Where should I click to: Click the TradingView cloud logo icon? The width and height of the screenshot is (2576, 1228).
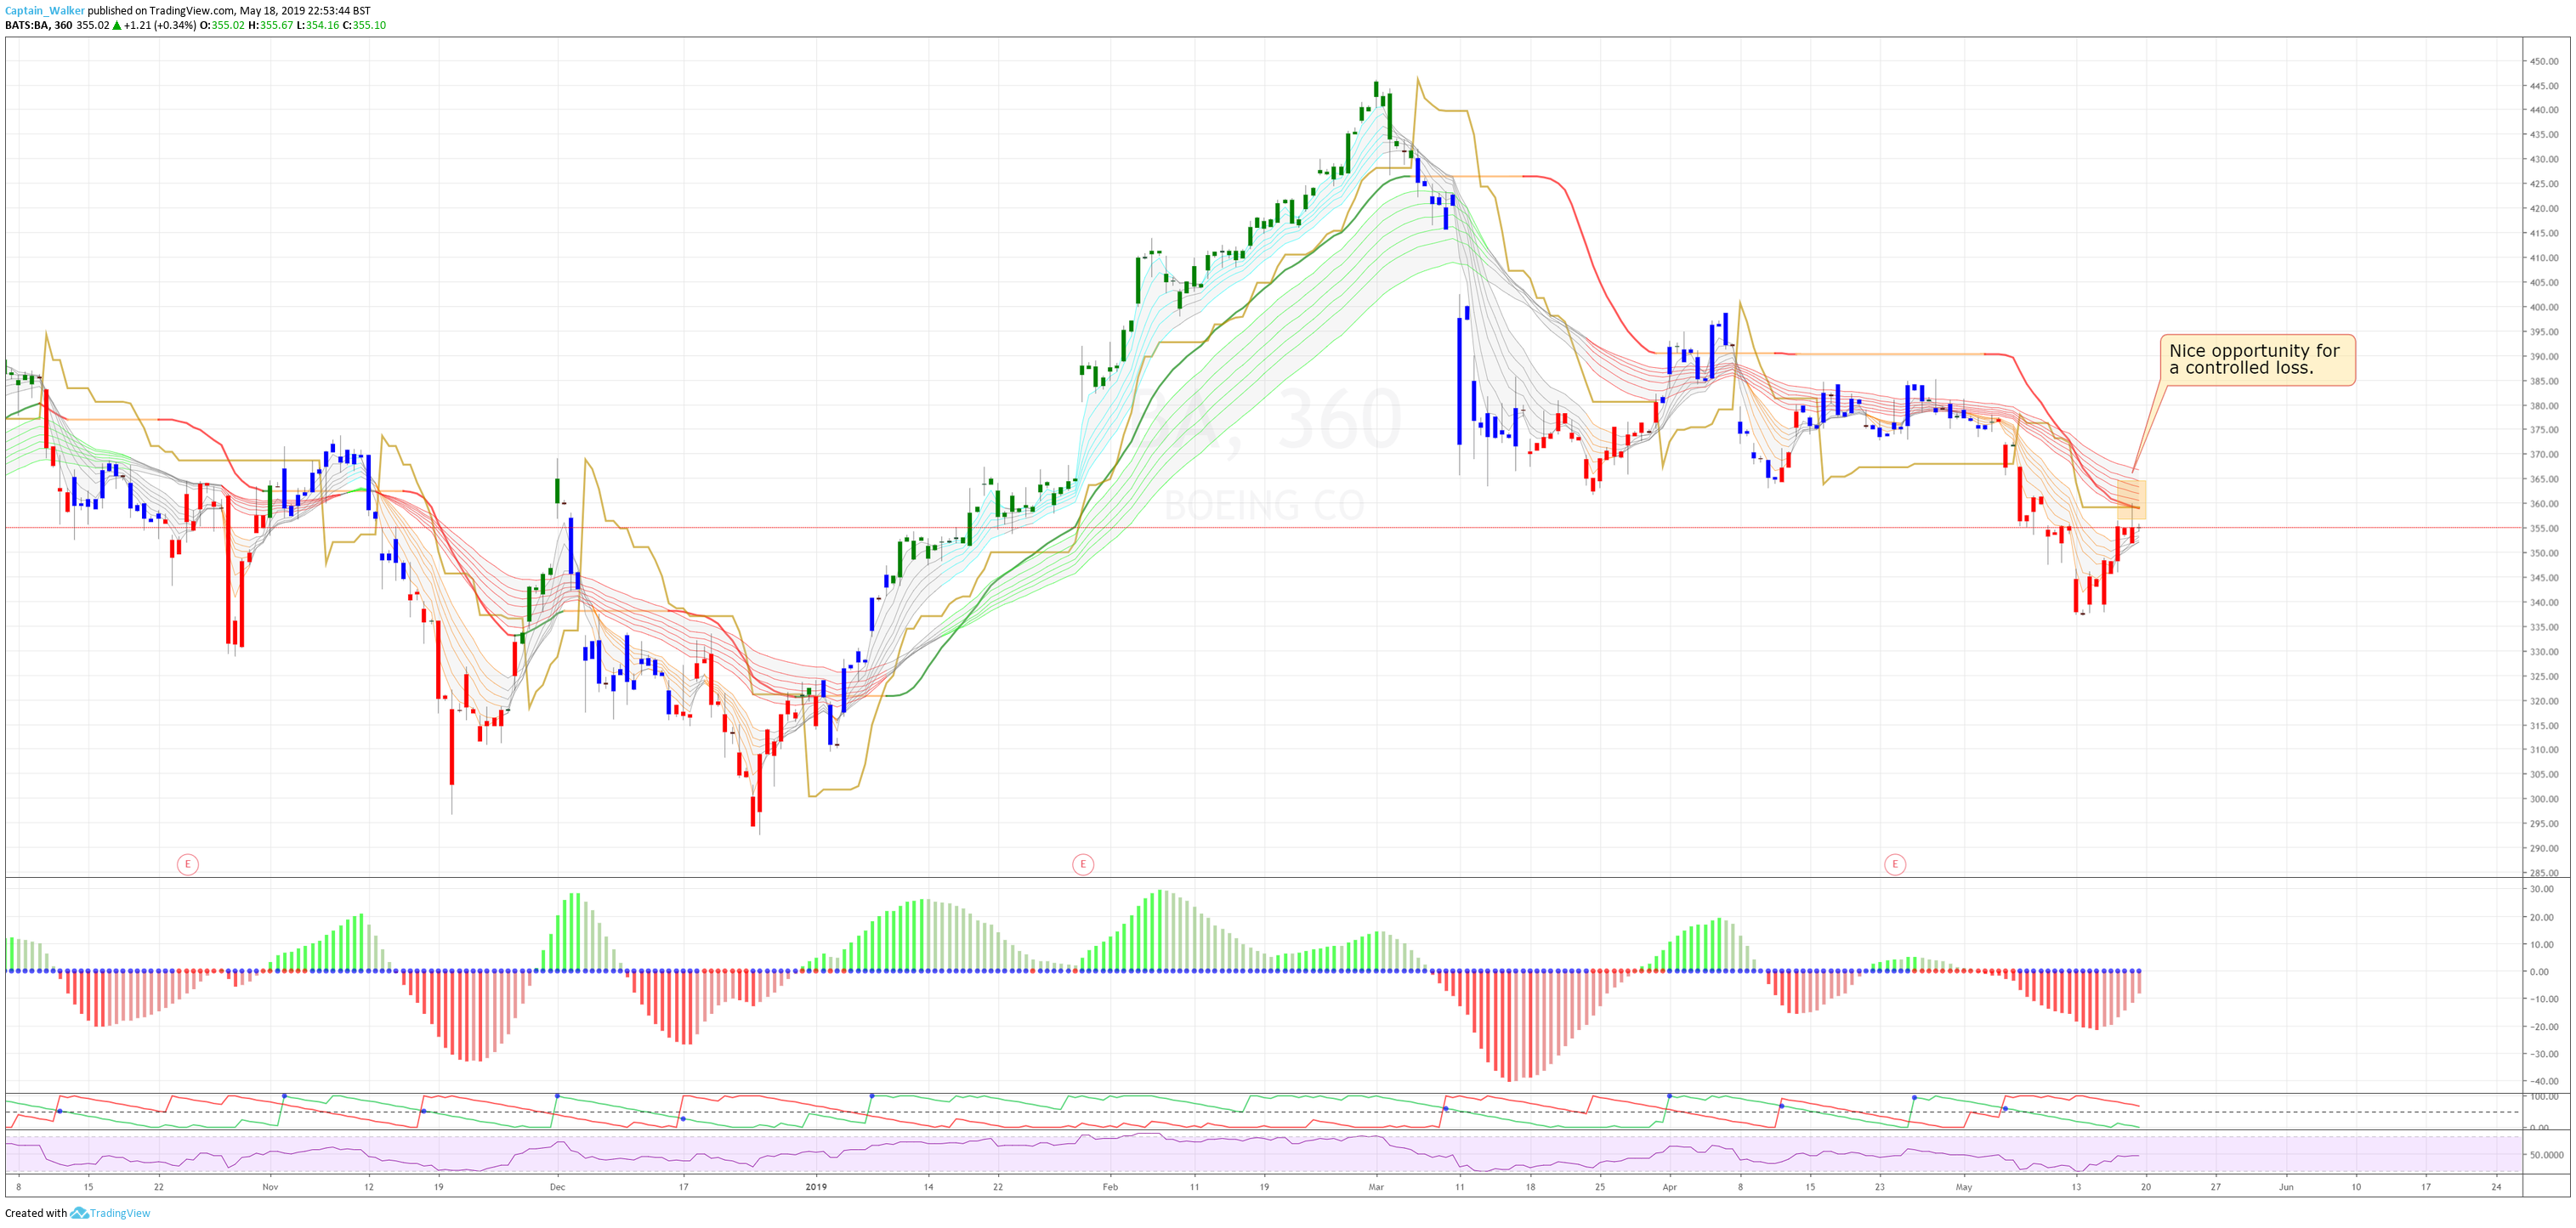tap(79, 1213)
